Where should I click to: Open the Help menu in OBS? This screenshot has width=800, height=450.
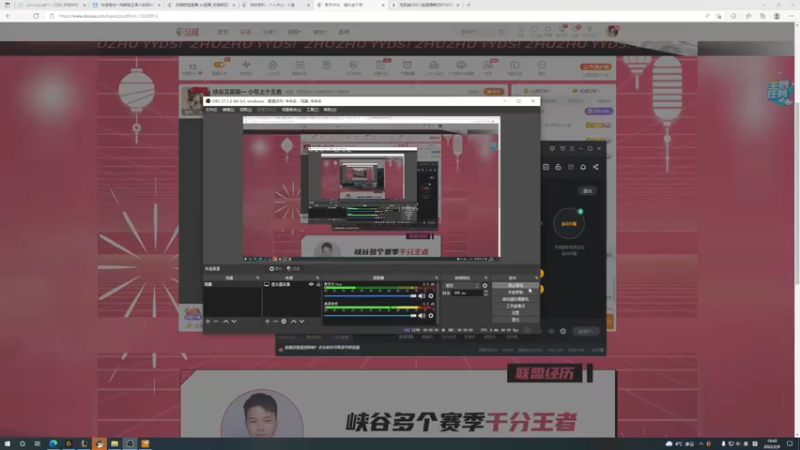(x=330, y=110)
